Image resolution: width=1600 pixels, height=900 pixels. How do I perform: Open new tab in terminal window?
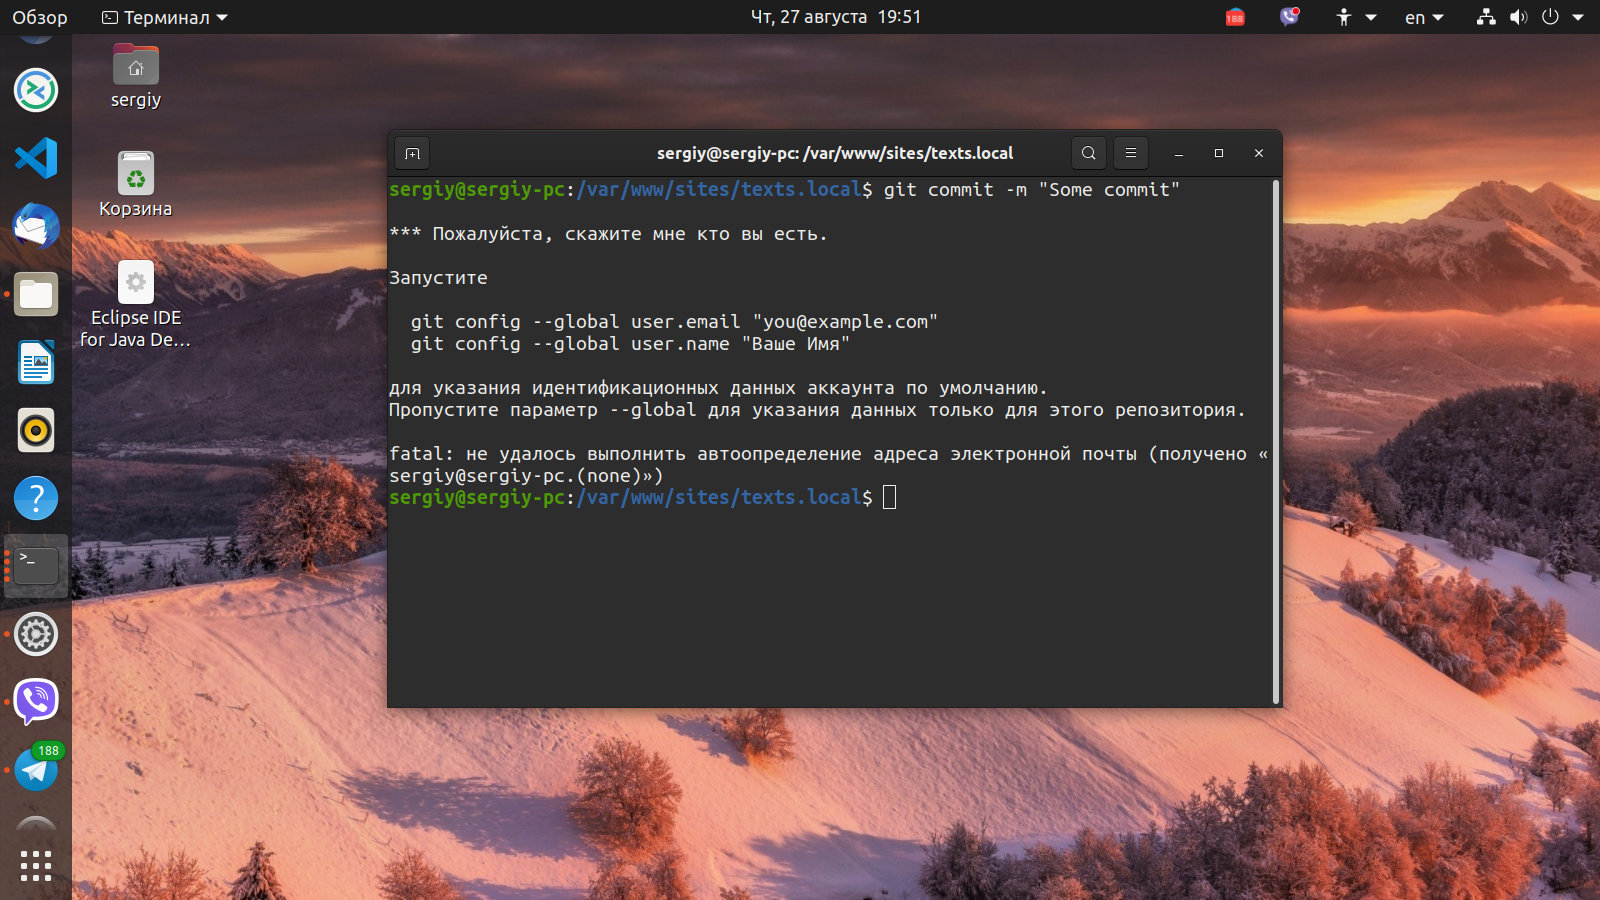[412, 153]
